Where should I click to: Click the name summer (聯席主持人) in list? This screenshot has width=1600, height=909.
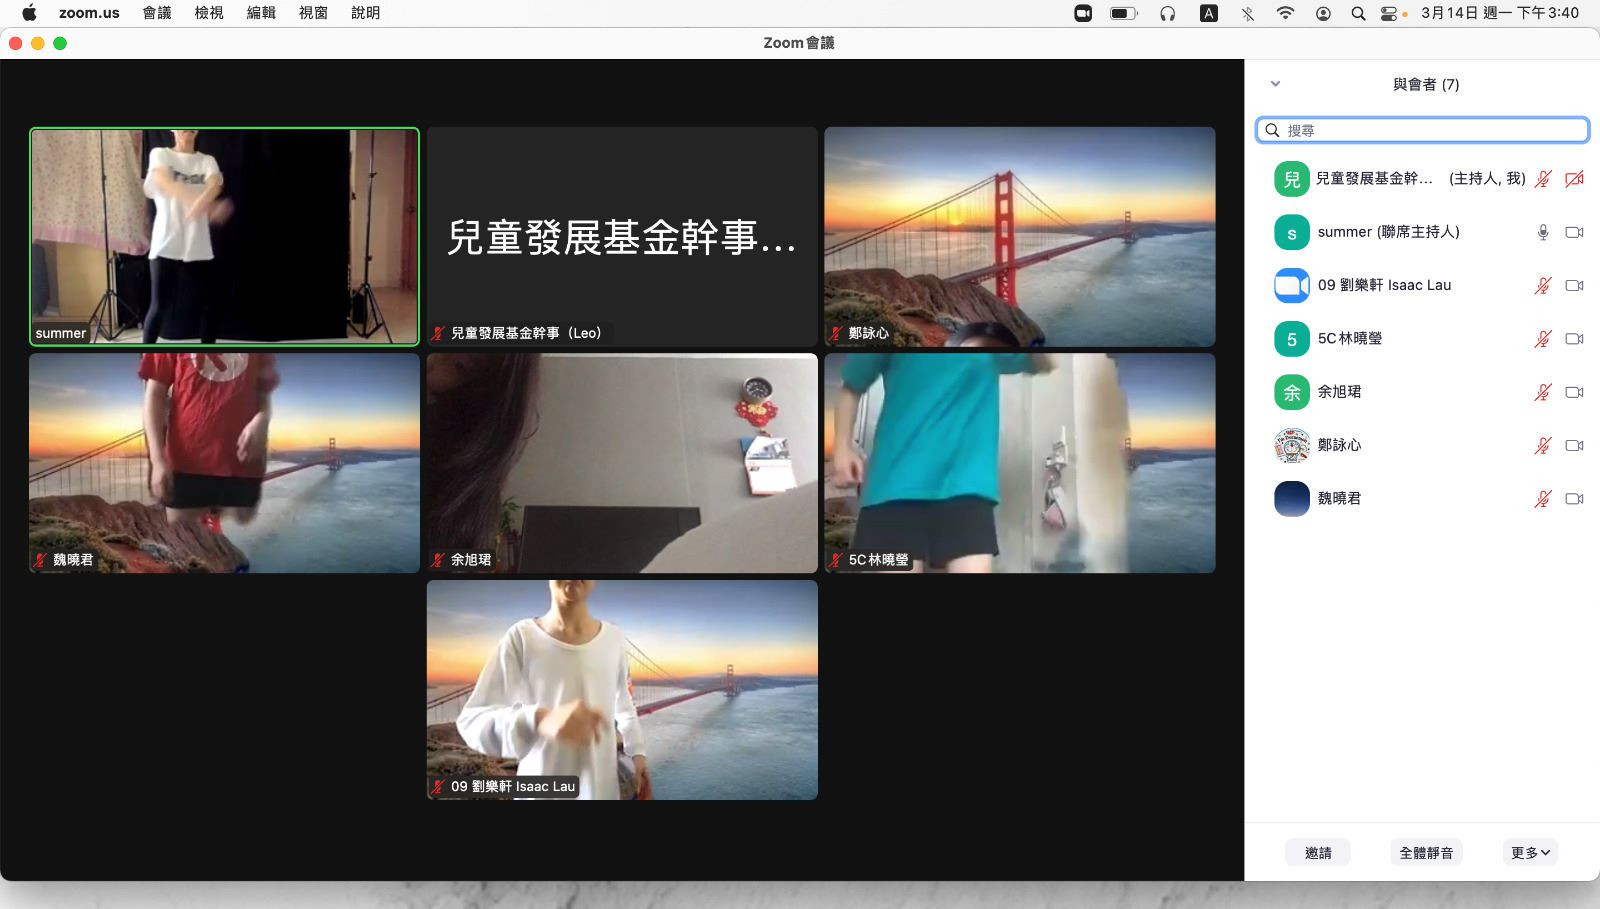click(1388, 232)
